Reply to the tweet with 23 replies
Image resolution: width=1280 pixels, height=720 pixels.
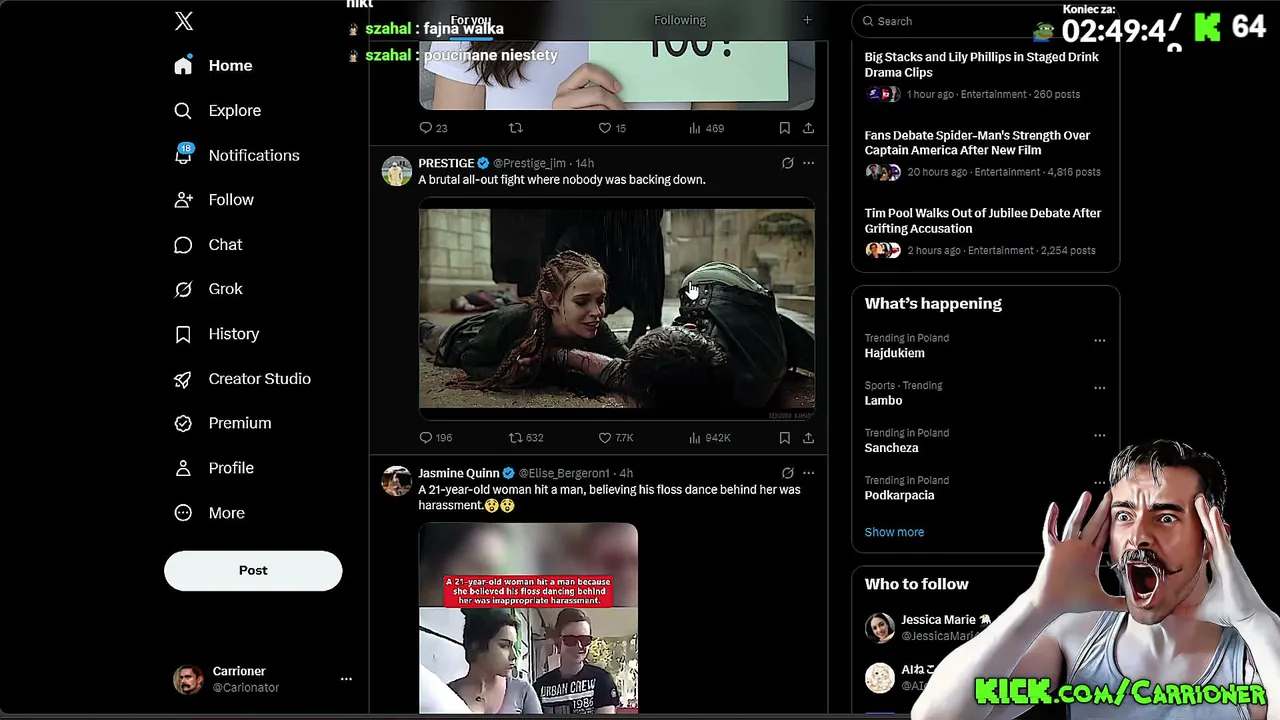coord(433,128)
